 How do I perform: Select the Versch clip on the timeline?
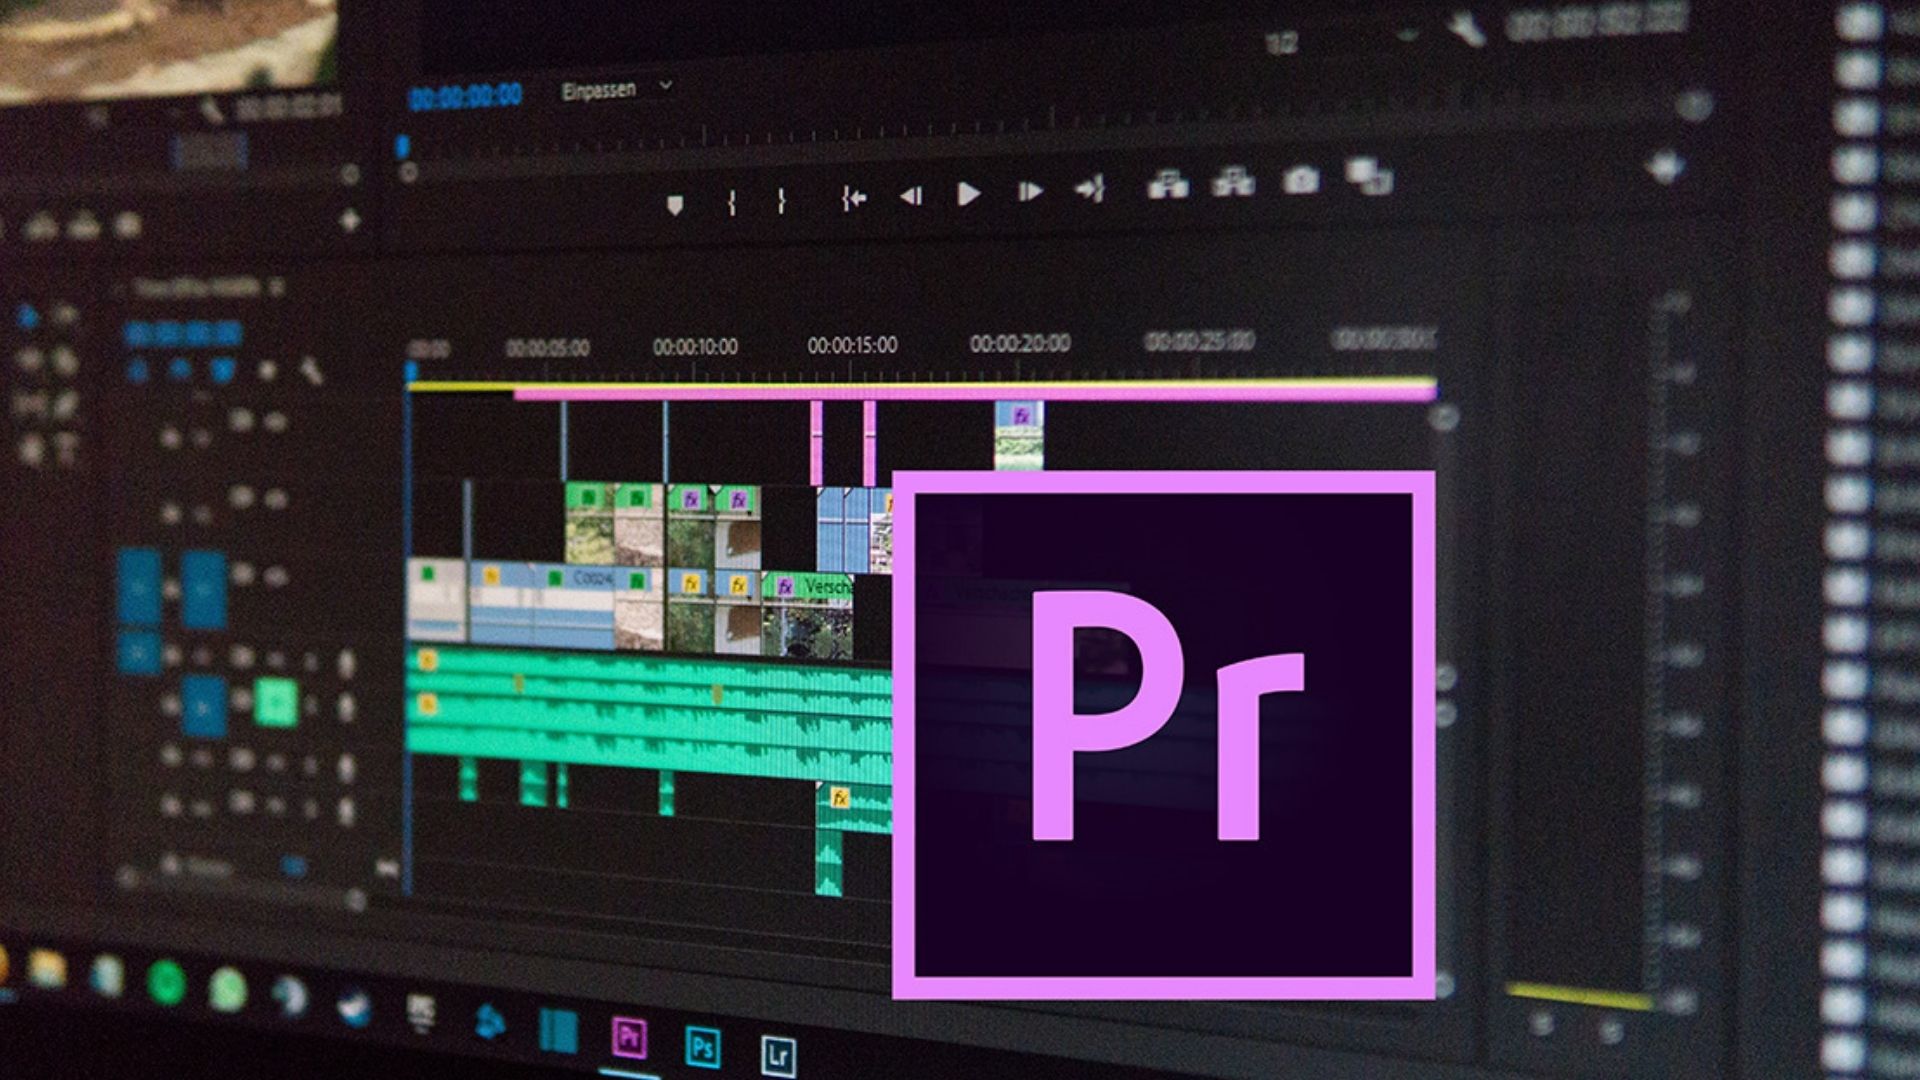click(808, 614)
